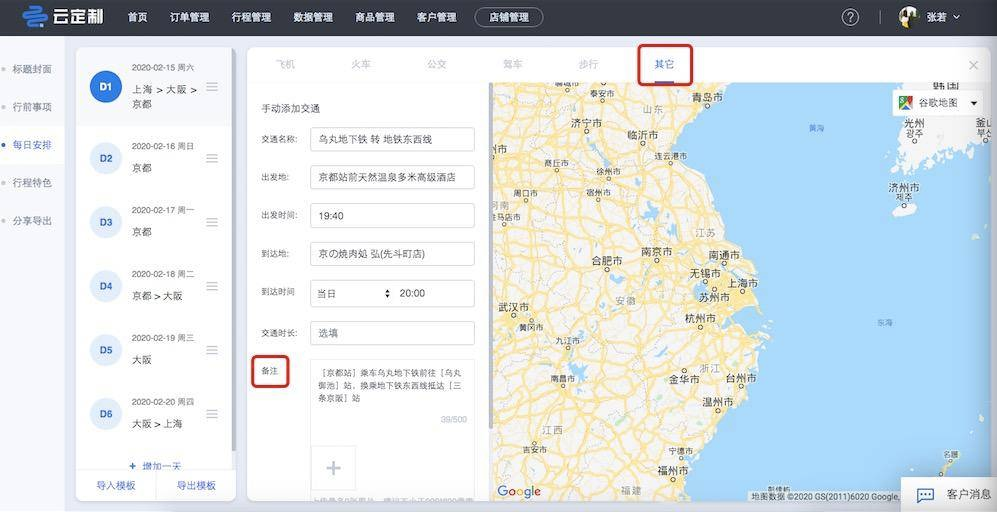Click the 出发地 input field

pos(392,177)
